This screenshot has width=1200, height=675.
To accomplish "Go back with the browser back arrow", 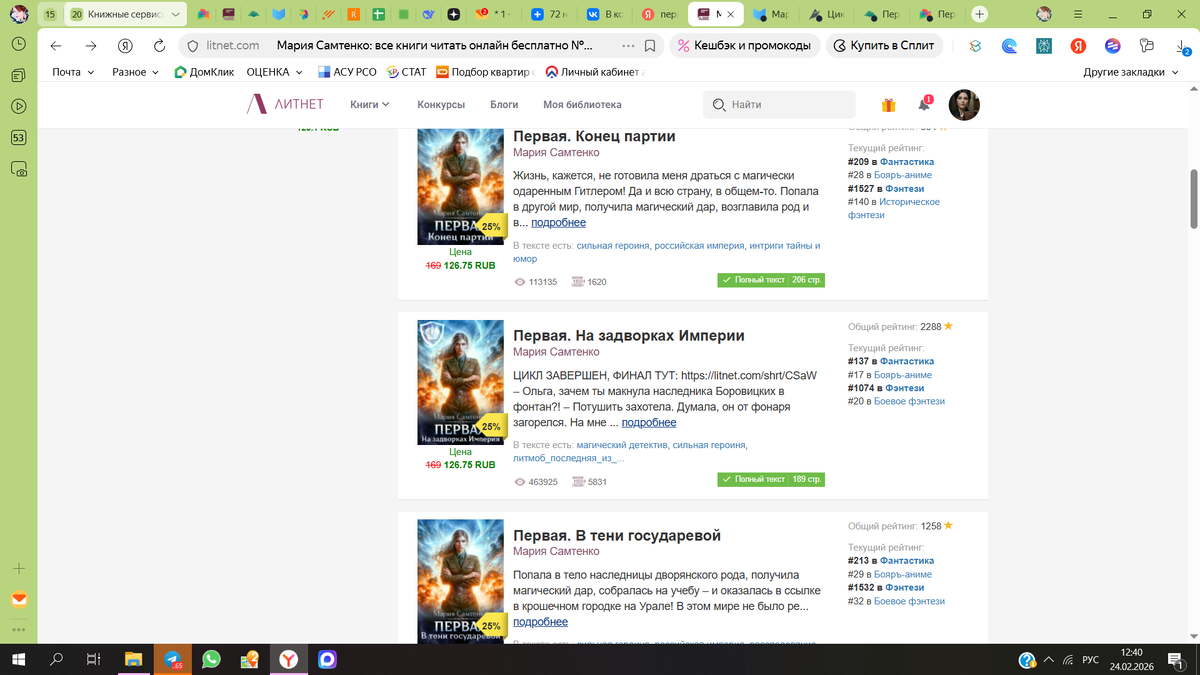I will (56, 46).
